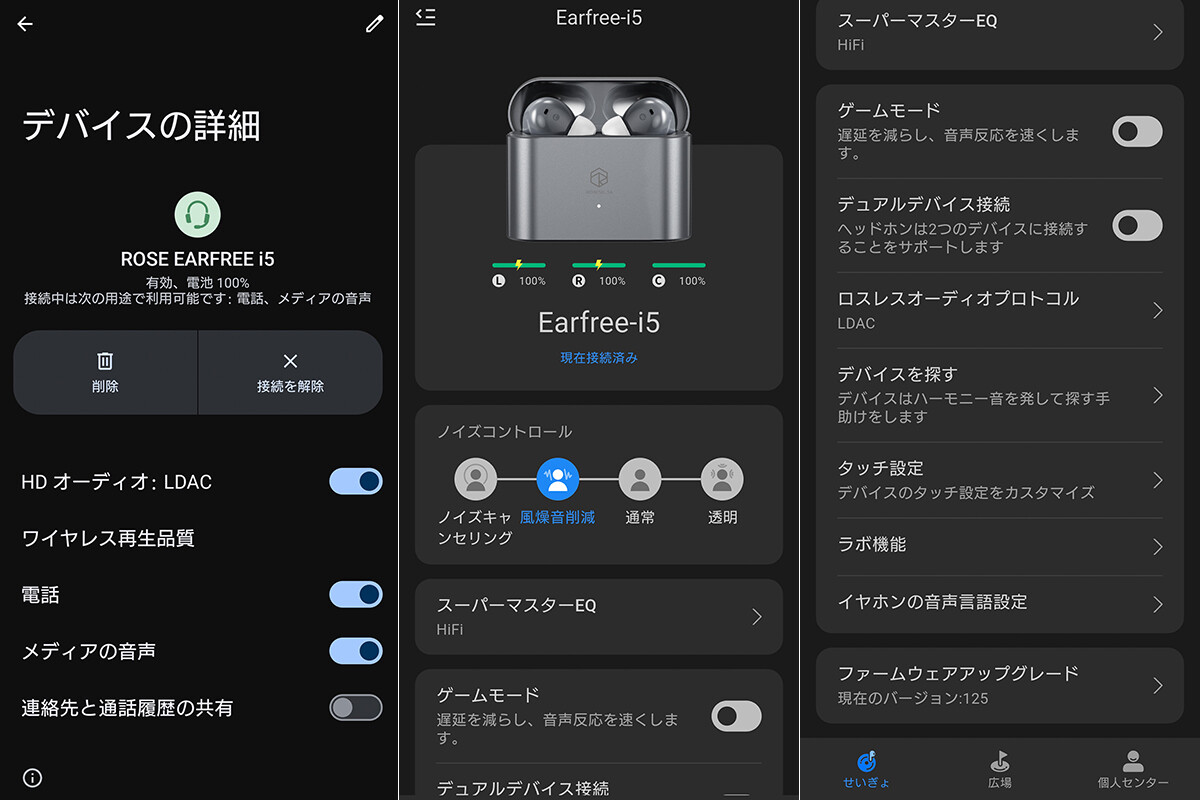Tap the case C battery indicator
Viewport: 1200px width, 800px height.
[678, 274]
